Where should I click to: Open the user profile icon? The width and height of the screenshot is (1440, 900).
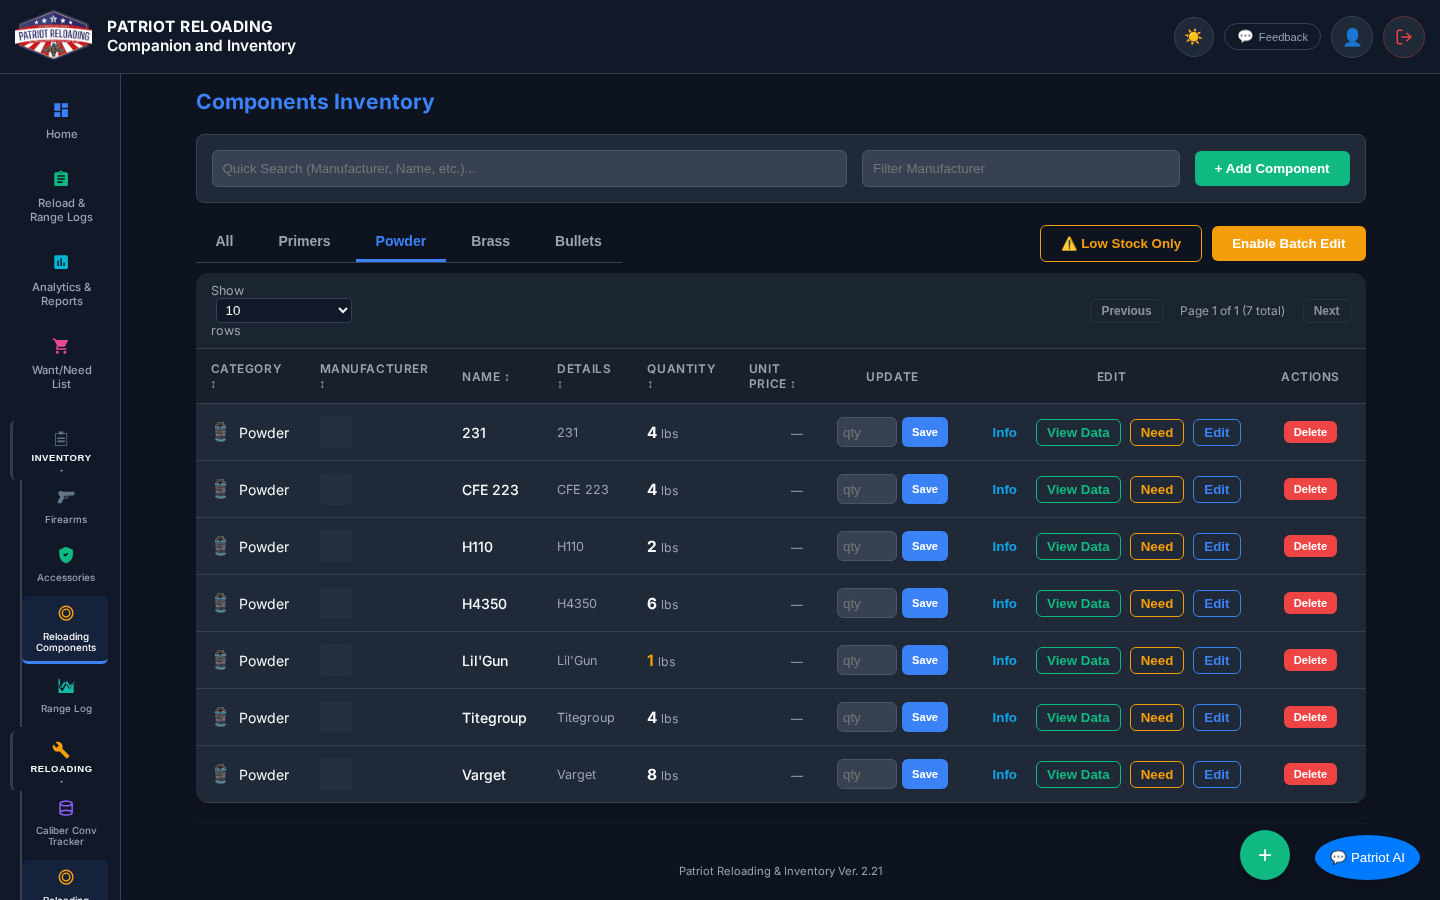(1352, 37)
